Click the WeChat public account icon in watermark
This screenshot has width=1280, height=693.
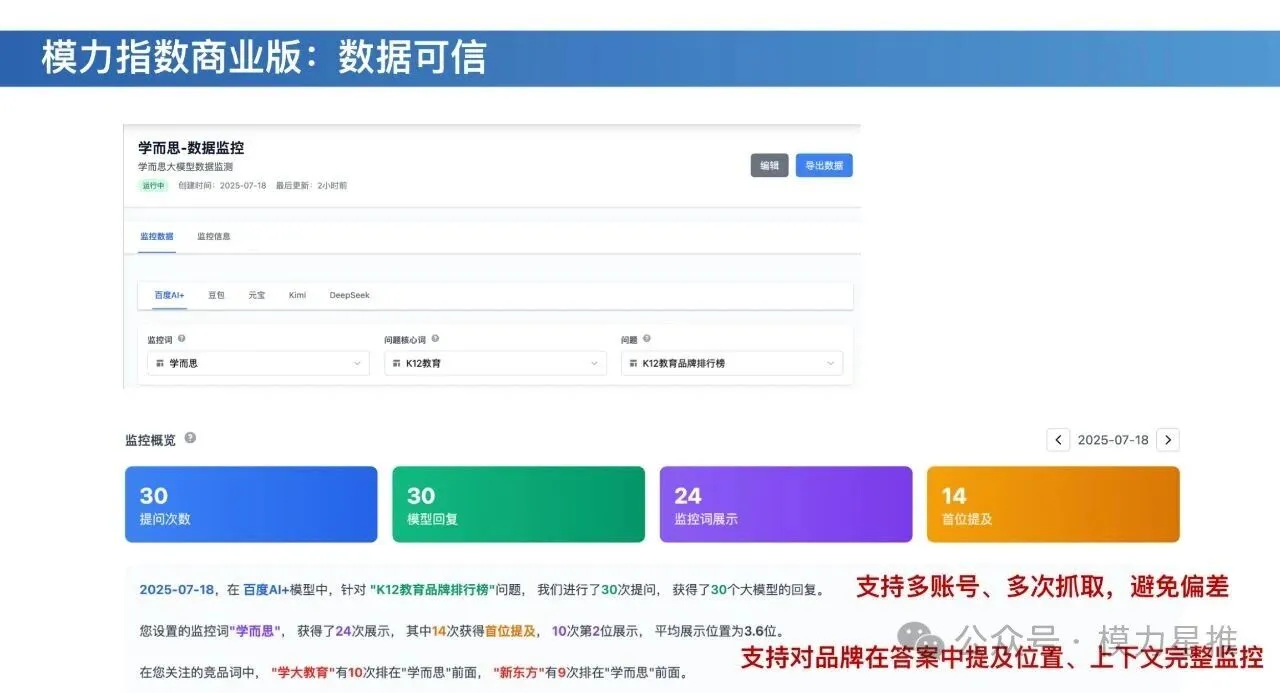pos(919,634)
